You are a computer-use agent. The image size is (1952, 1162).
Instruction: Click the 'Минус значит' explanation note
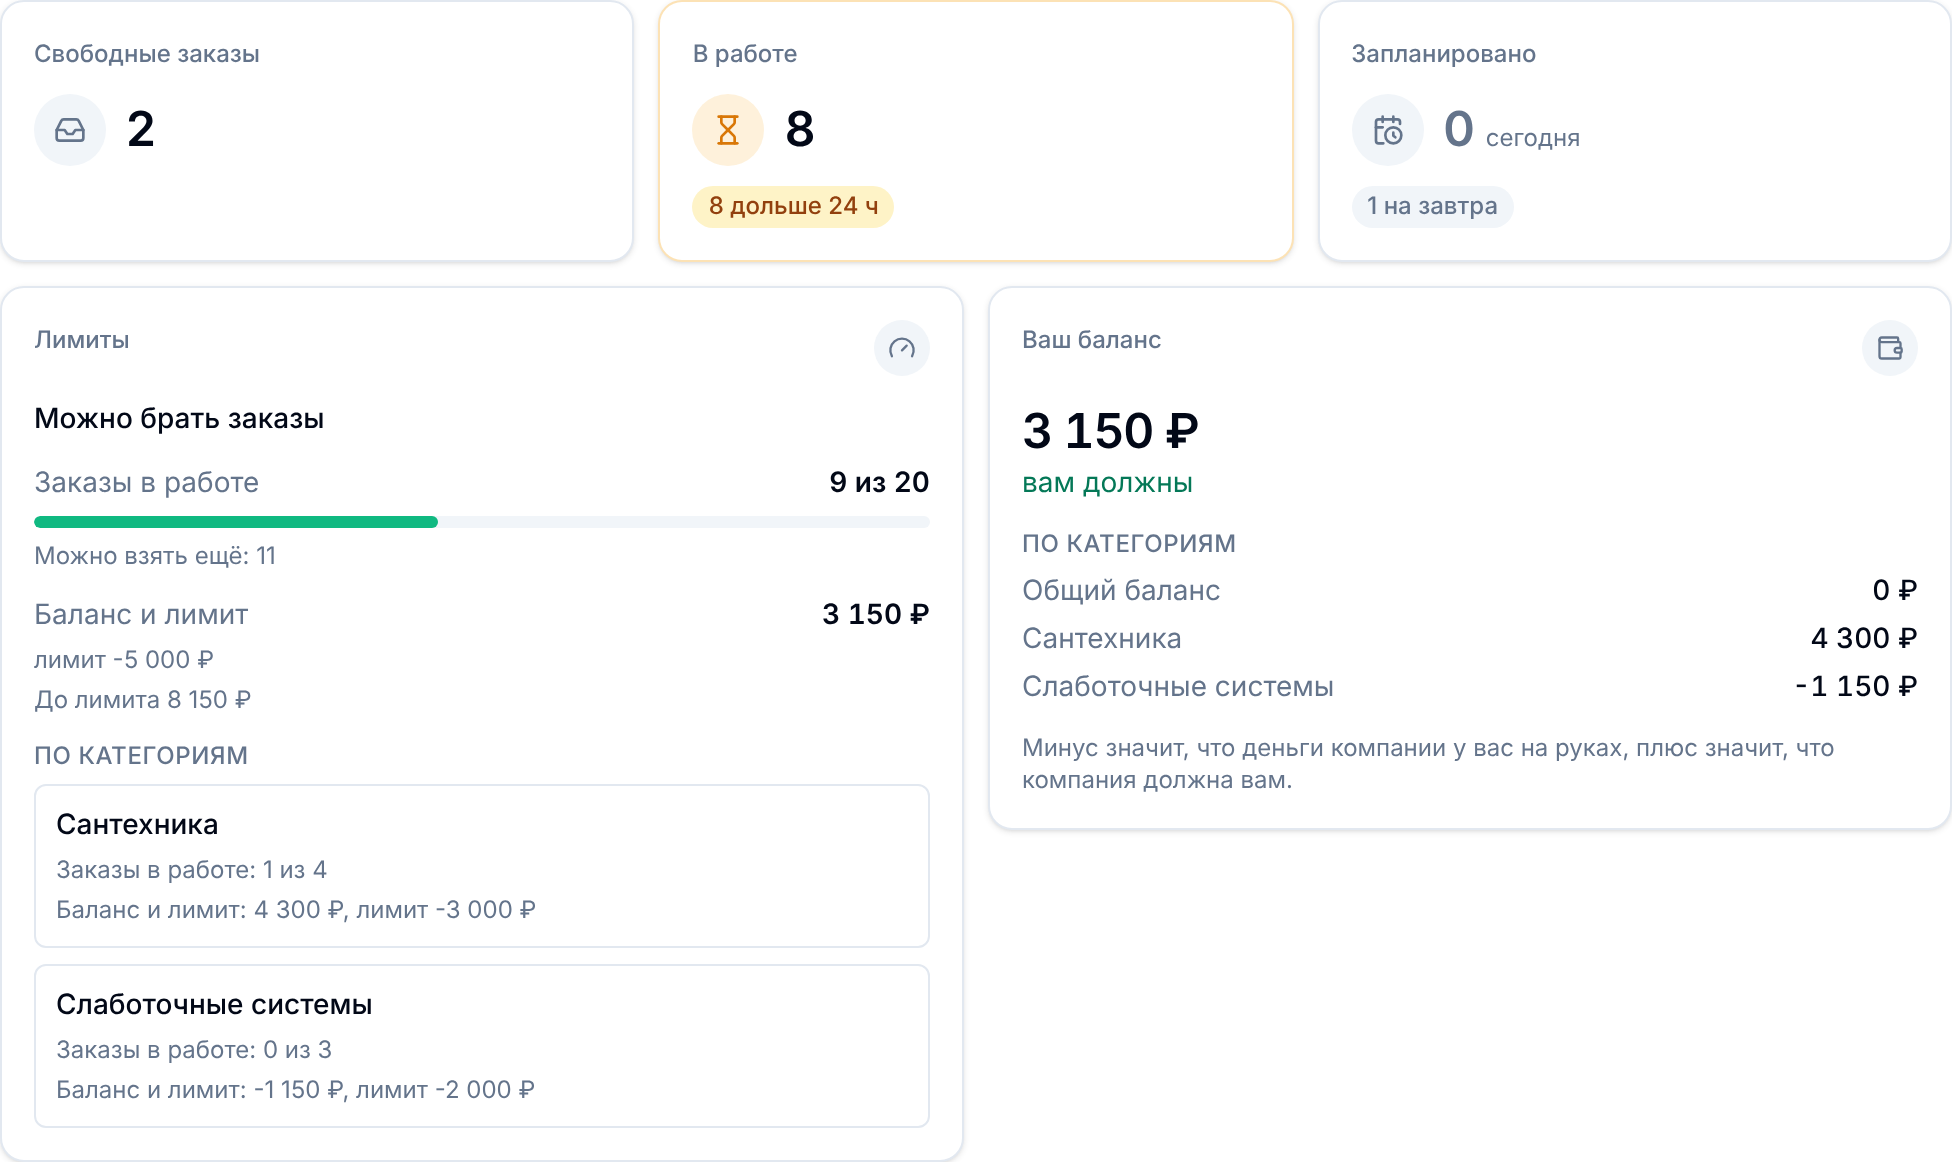coord(1428,764)
